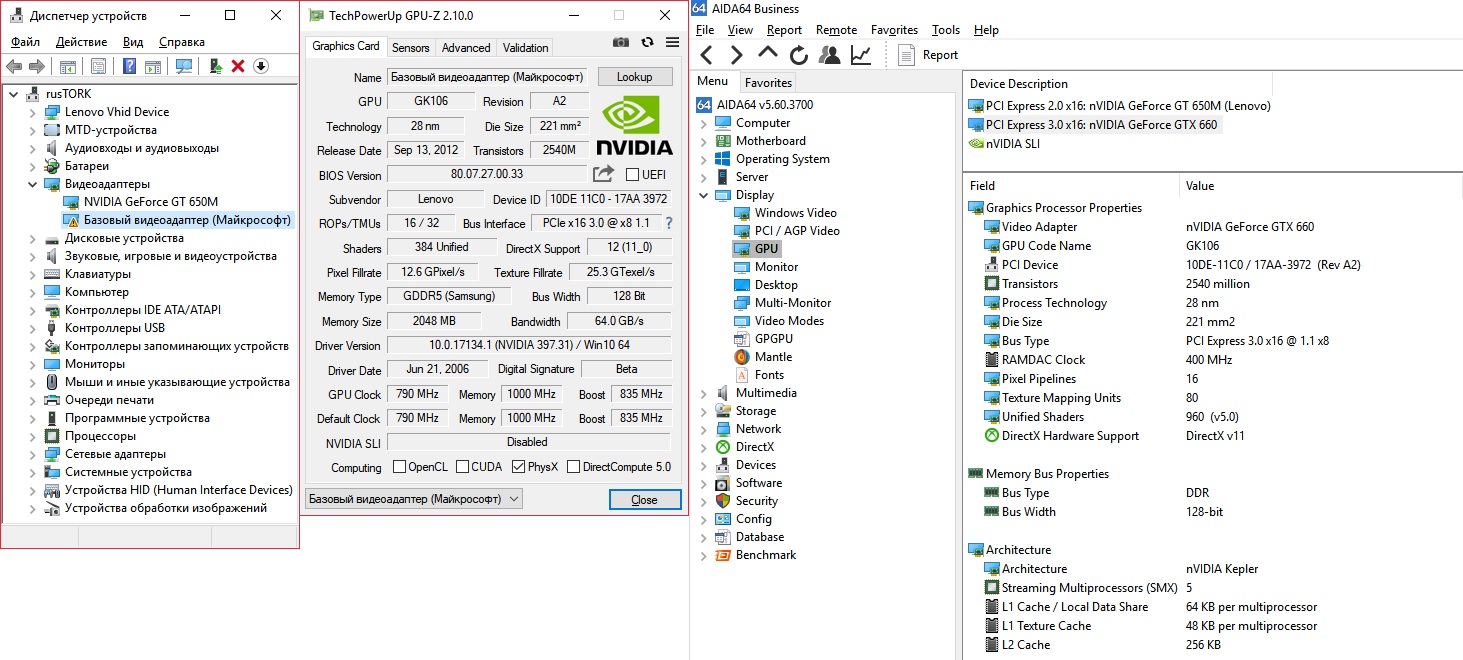The image size is (1463, 660).
Task: Open Favorites tab in AIDA64 left panel
Action: 768,83
